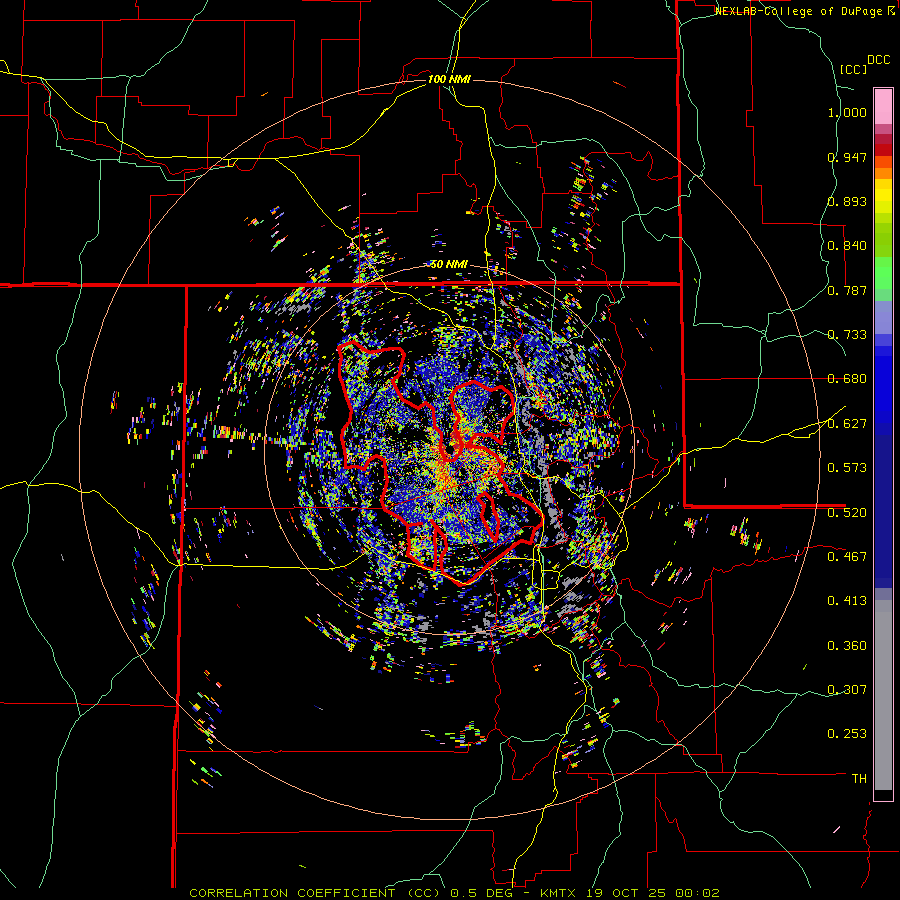This screenshot has width=900, height=900.
Task: Click the Correlation Coefficient KMTX caption at bottom
Action: point(454,893)
